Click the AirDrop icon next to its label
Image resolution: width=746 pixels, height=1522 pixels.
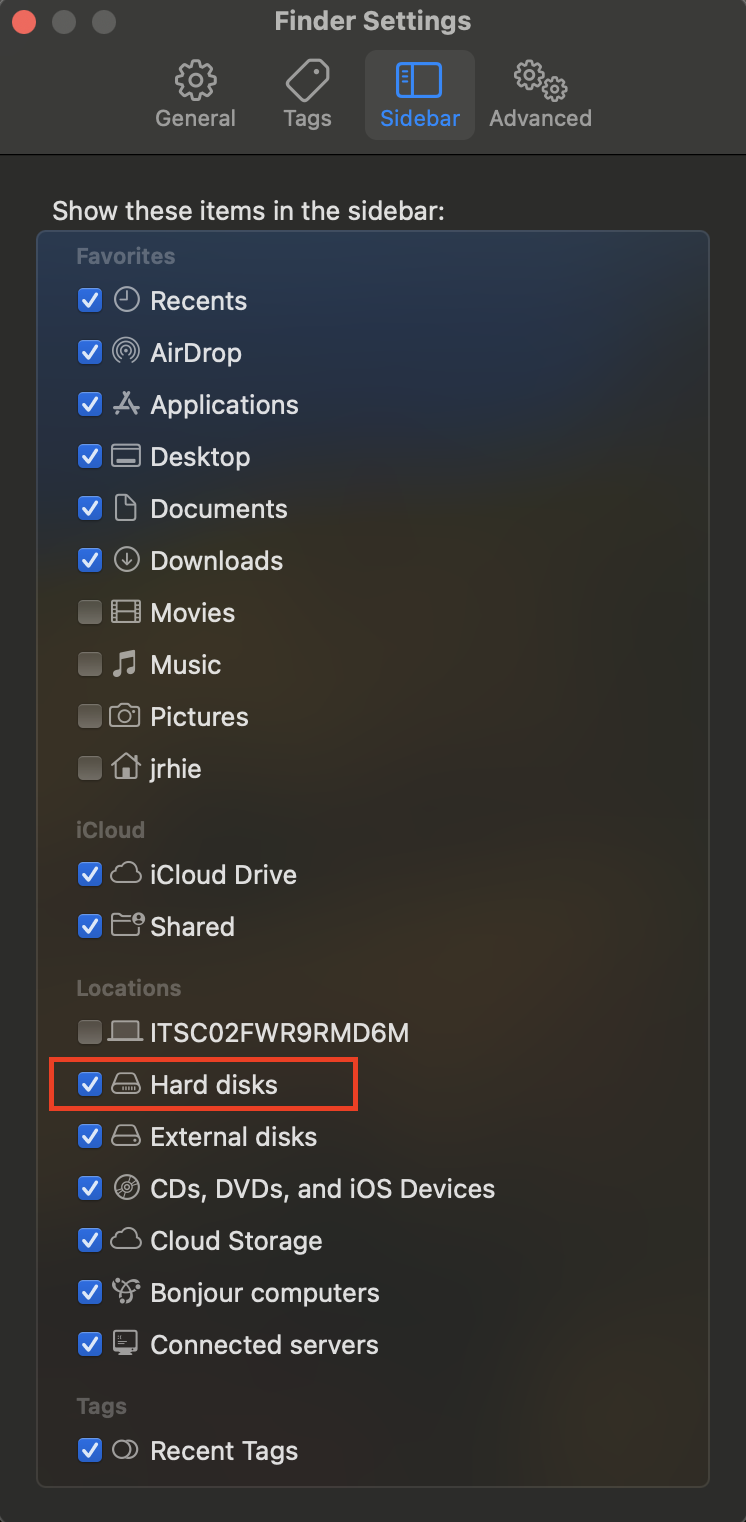click(x=126, y=352)
